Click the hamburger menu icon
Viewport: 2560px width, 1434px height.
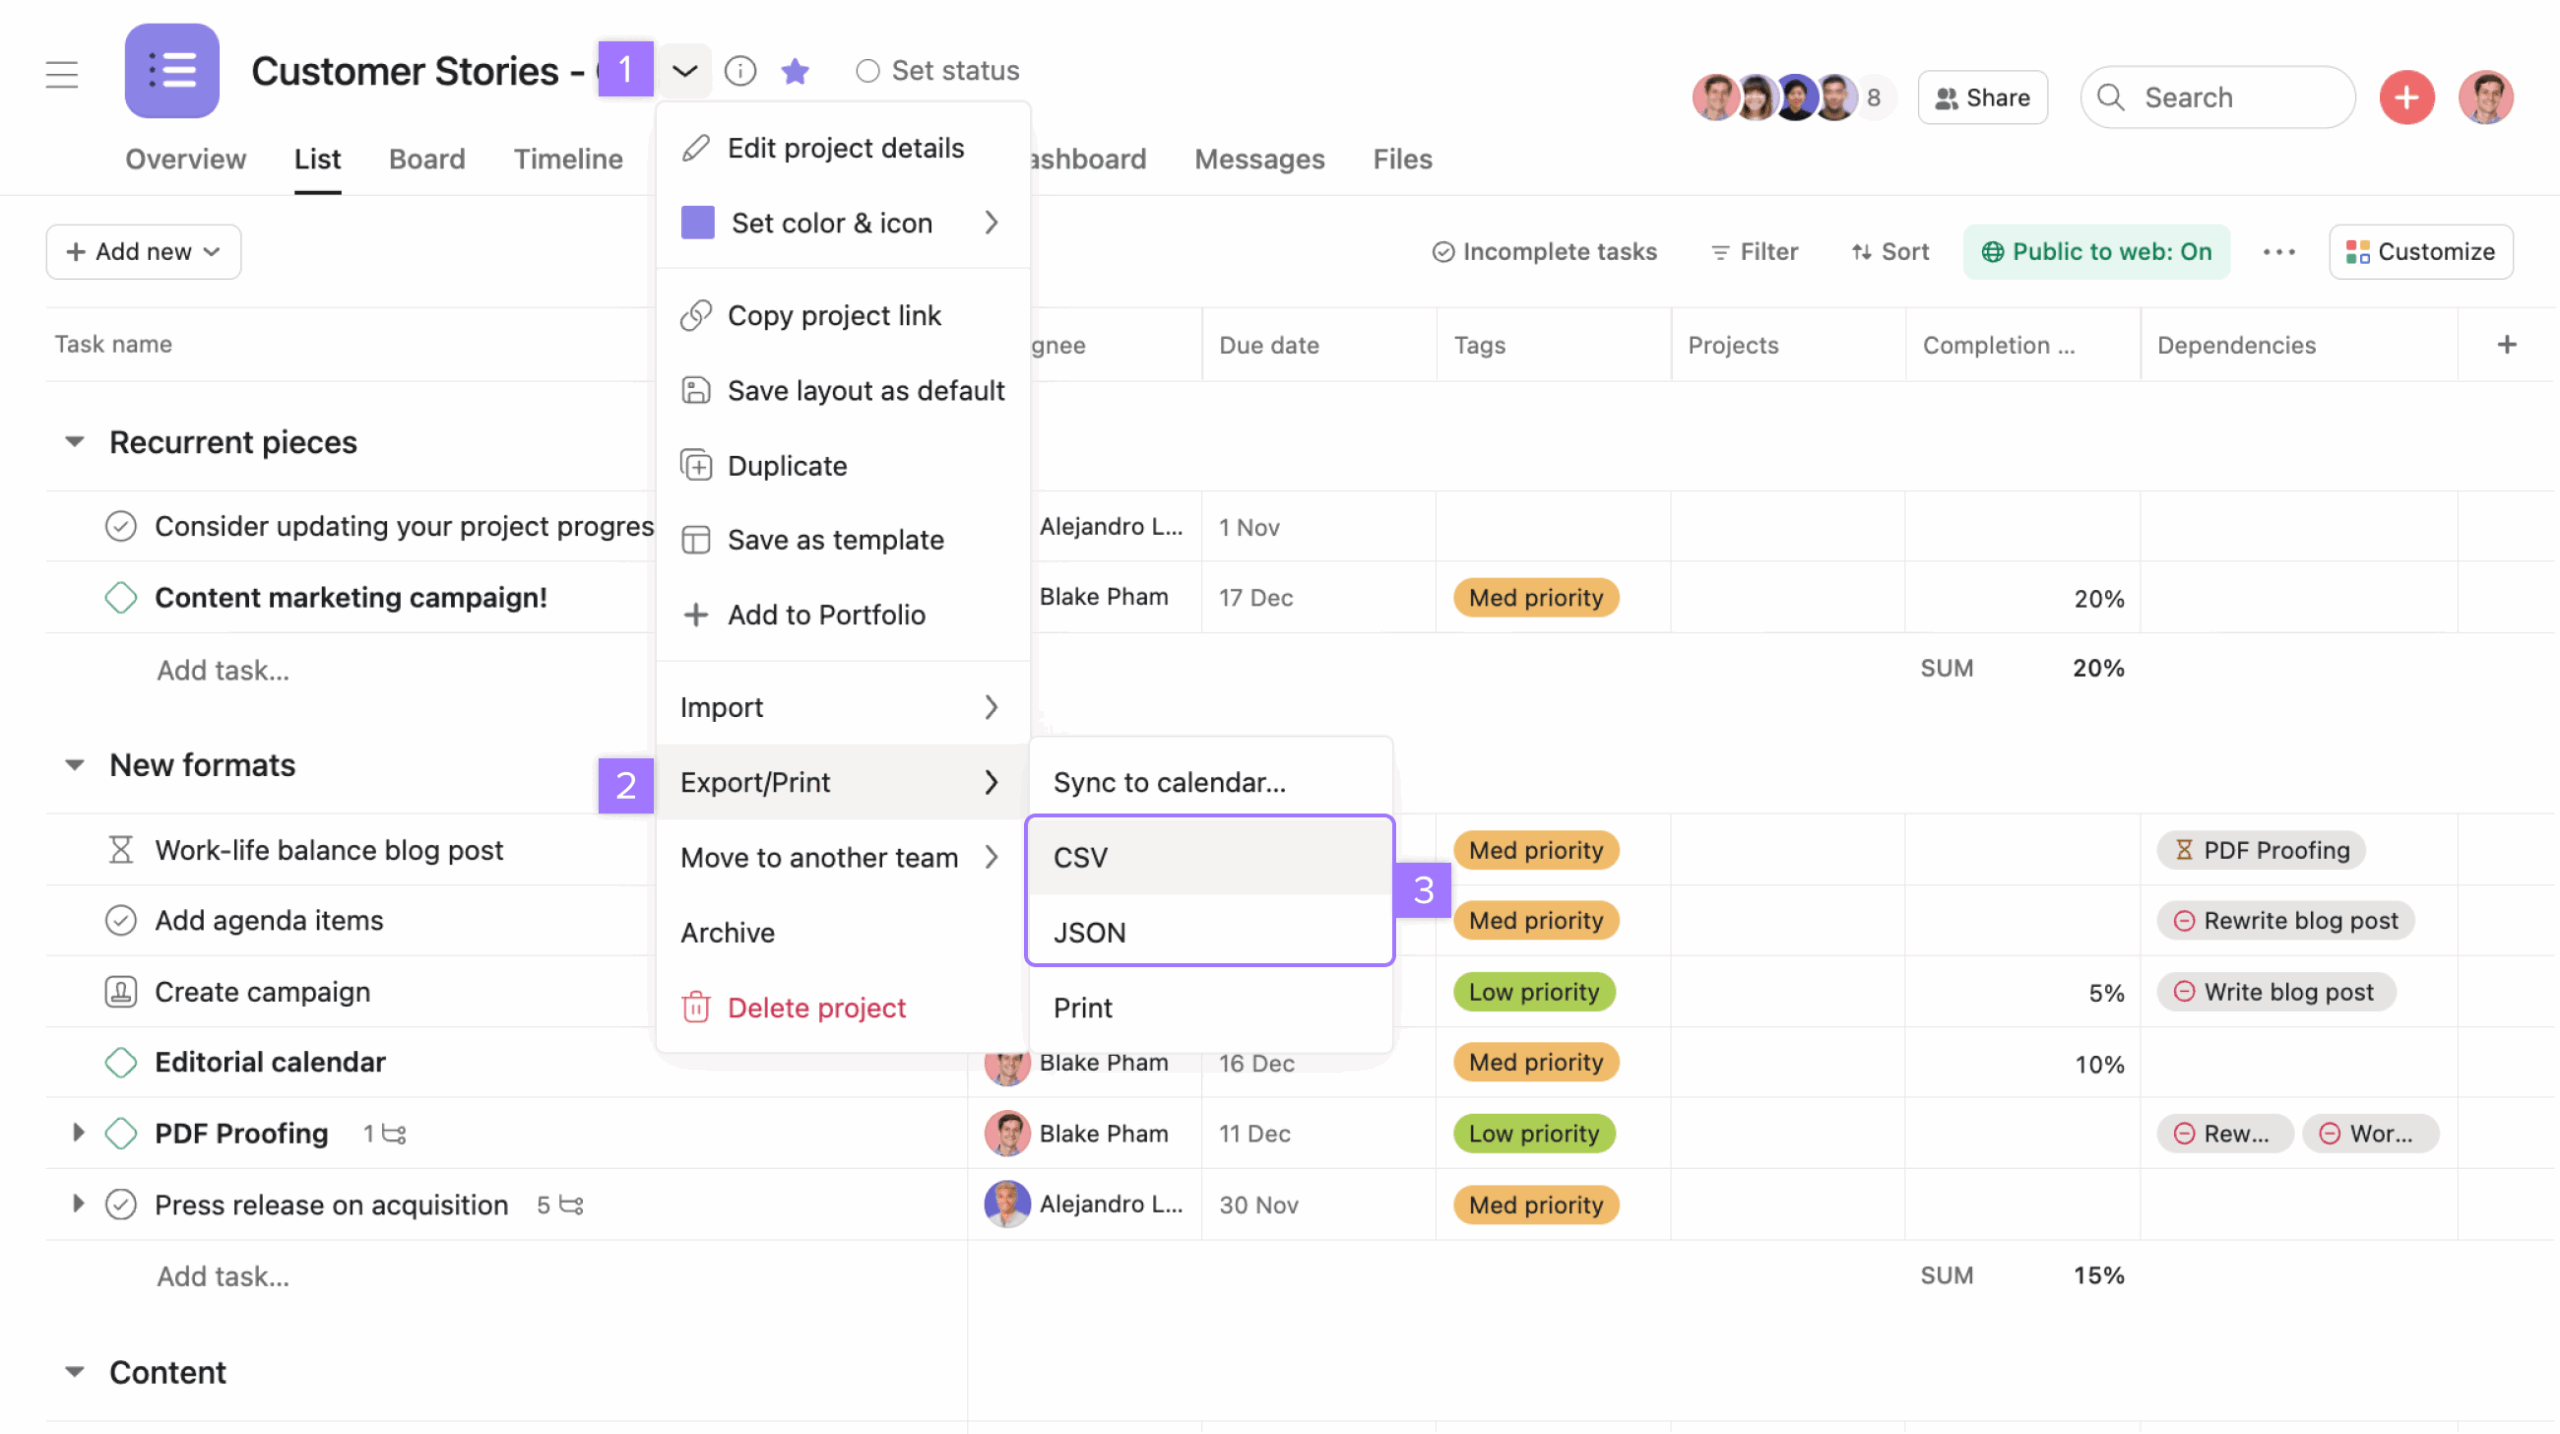click(61, 73)
